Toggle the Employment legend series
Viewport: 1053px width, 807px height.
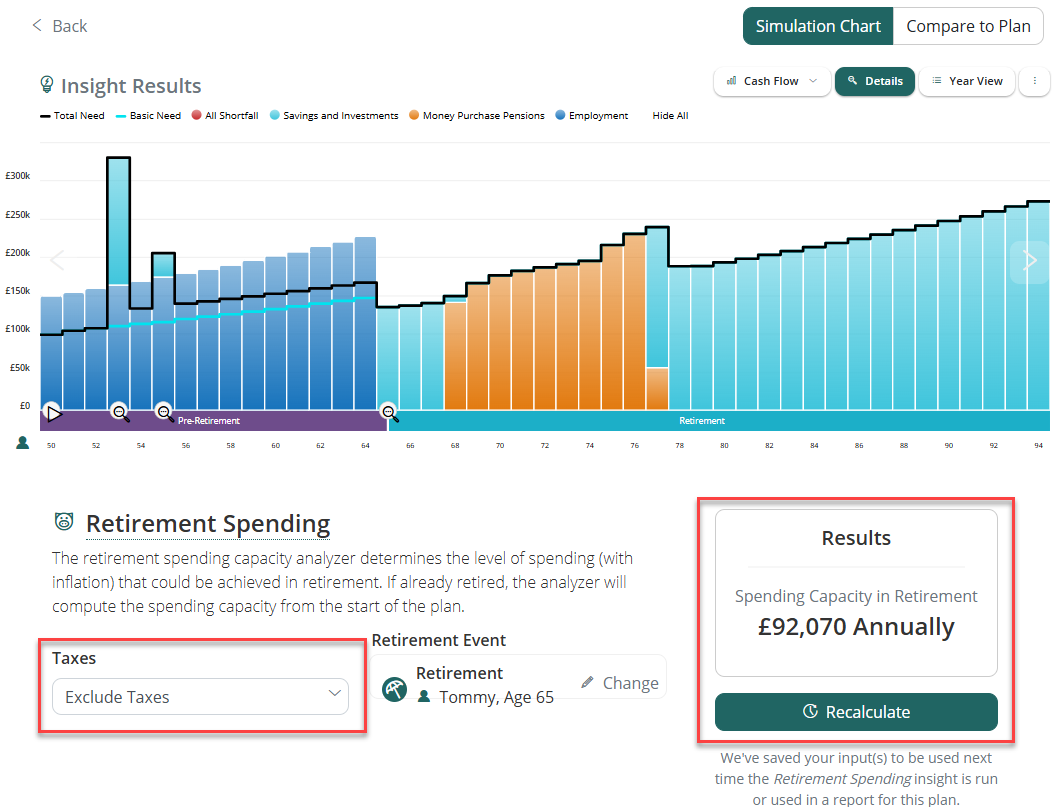point(591,116)
